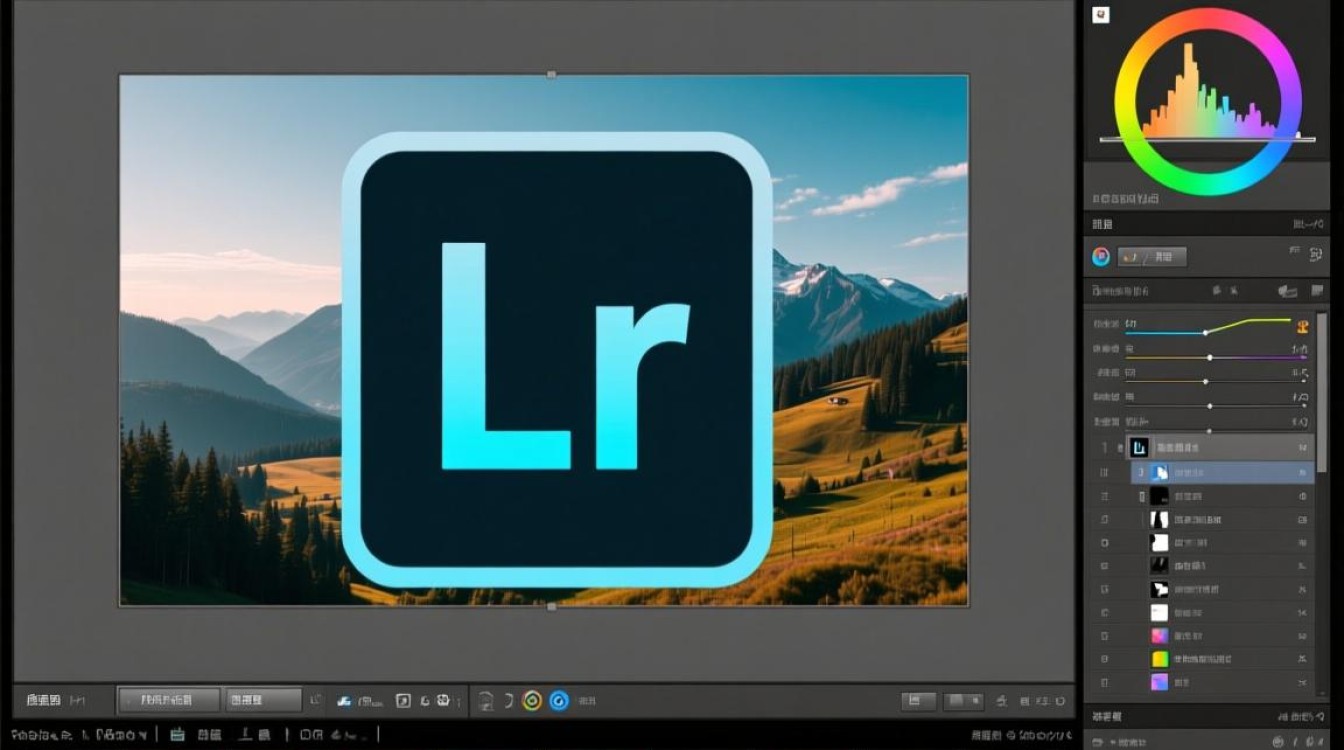Click the square framed icon in bottom toolbar

(x=403, y=701)
